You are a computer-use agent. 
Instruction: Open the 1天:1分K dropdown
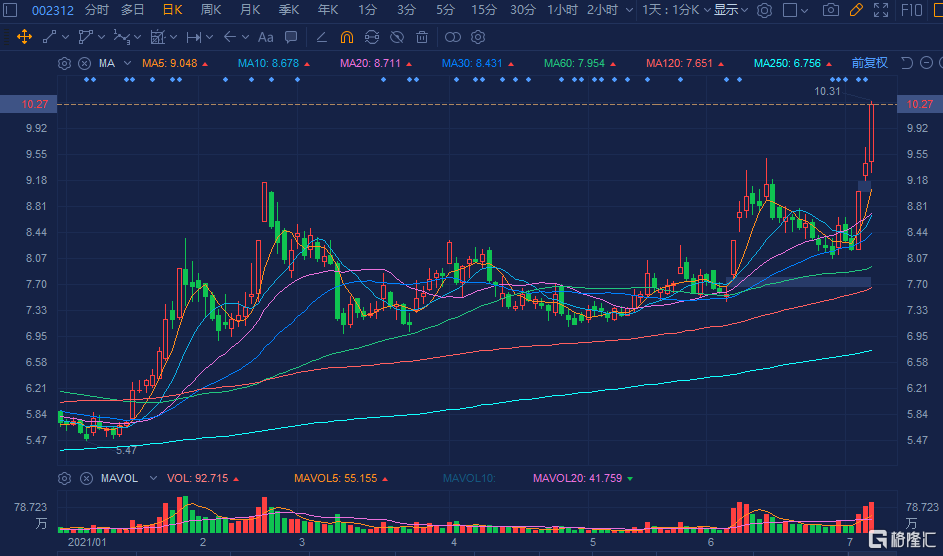(676, 10)
